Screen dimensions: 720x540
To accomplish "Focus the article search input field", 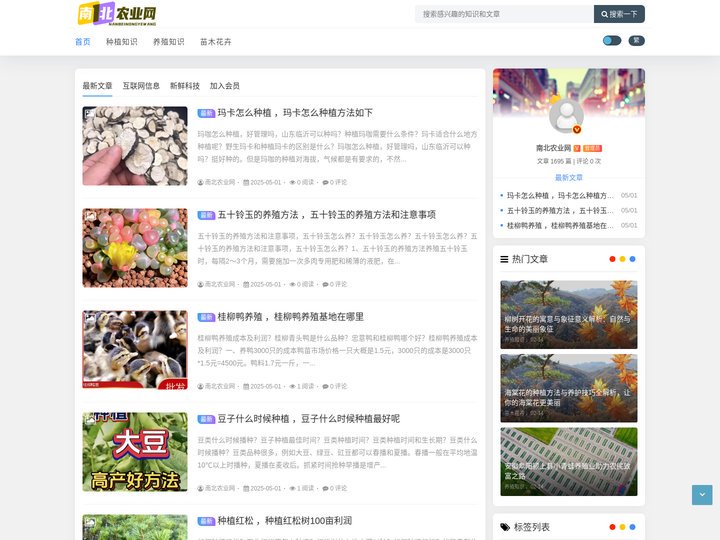I will (504, 14).
